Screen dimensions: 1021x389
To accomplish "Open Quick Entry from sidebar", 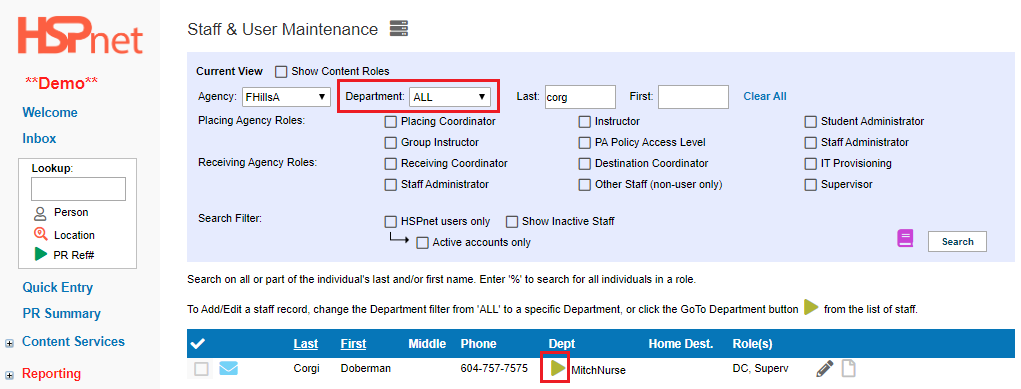I will point(57,288).
